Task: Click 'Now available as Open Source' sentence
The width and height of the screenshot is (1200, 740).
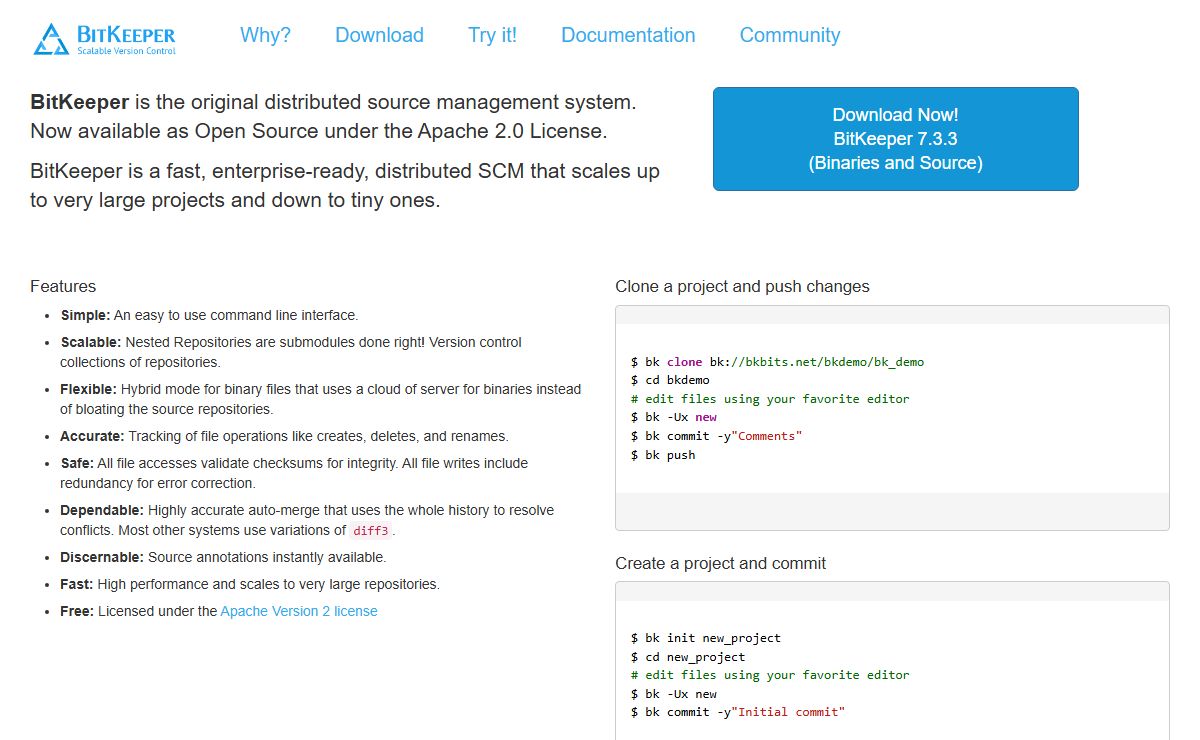Action: point(319,131)
